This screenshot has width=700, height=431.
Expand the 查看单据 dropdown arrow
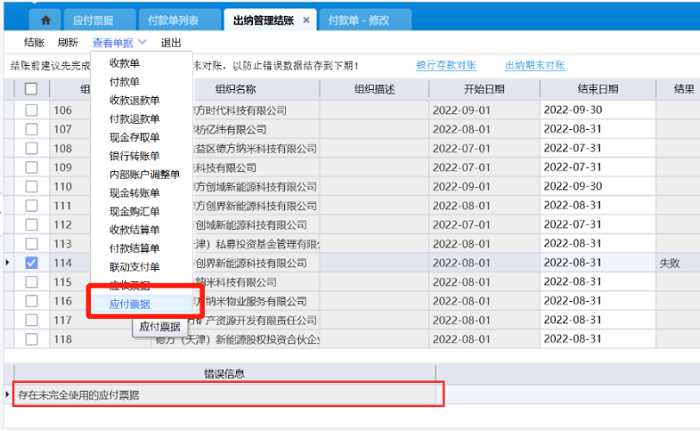click(x=143, y=43)
